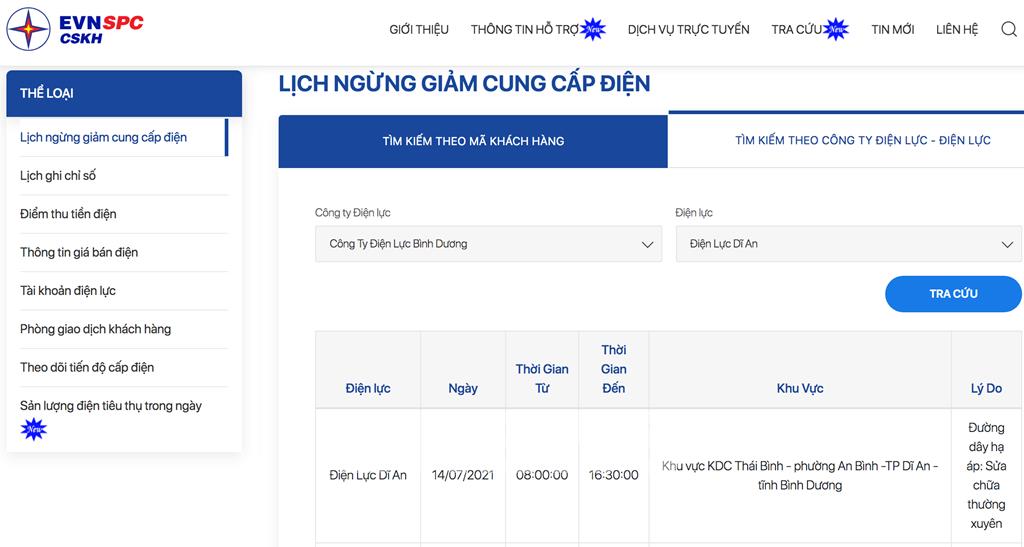
Task: Click the Ngày column header
Action: pyautogui.click(x=463, y=388)
